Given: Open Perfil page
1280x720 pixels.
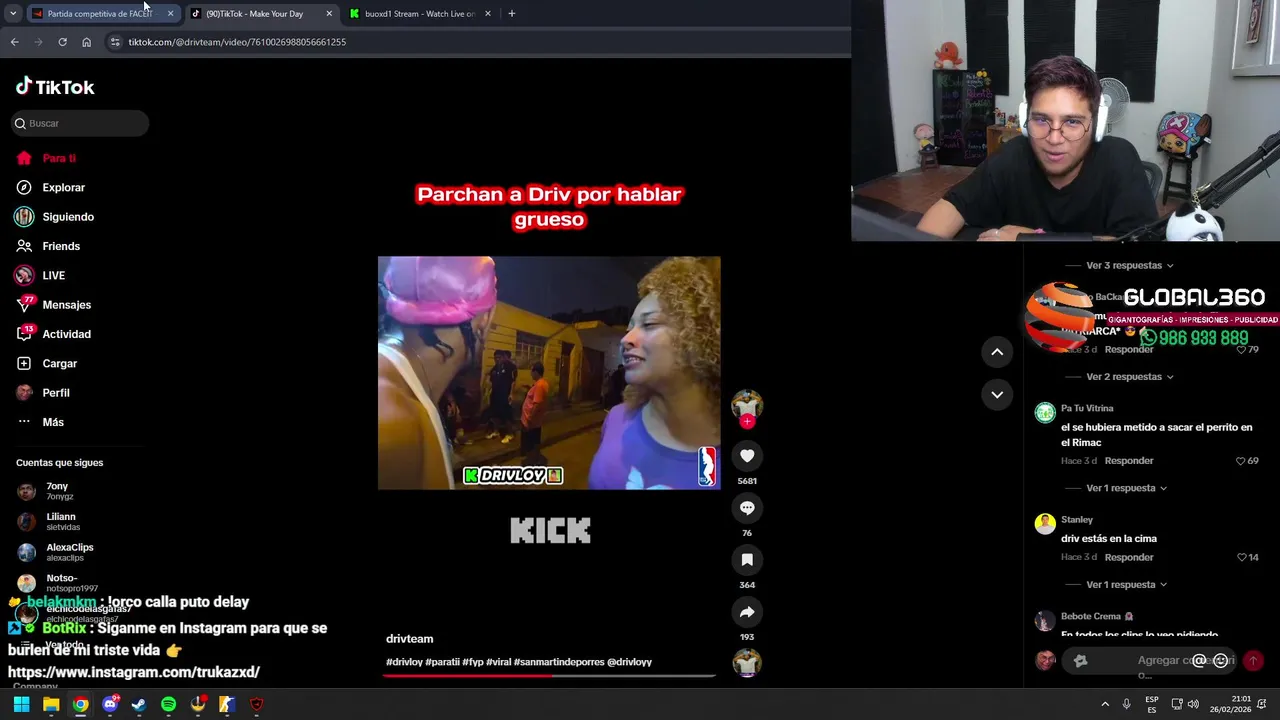Looking at the screenshot, I should coord(43,393).
